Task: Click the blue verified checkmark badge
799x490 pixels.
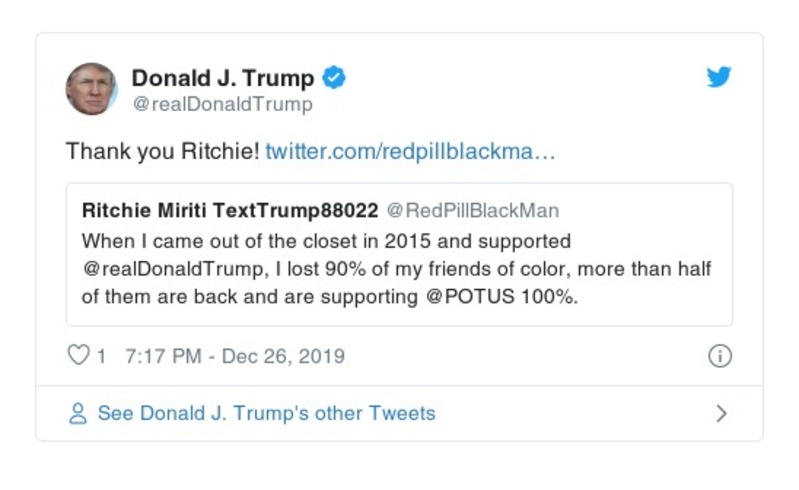Action: pos(334,78)
